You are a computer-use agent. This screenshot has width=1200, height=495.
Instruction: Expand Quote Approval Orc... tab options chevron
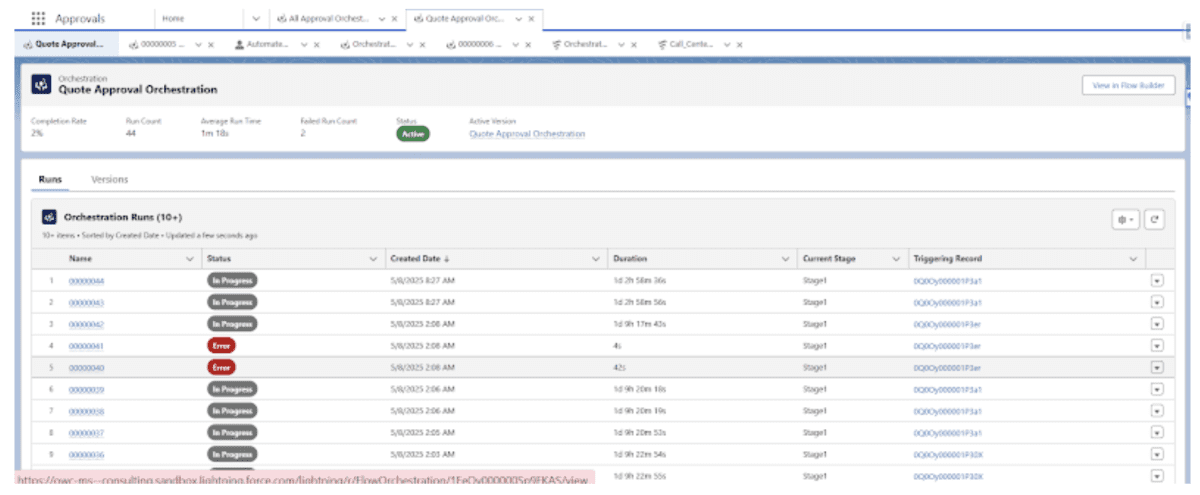518,18
